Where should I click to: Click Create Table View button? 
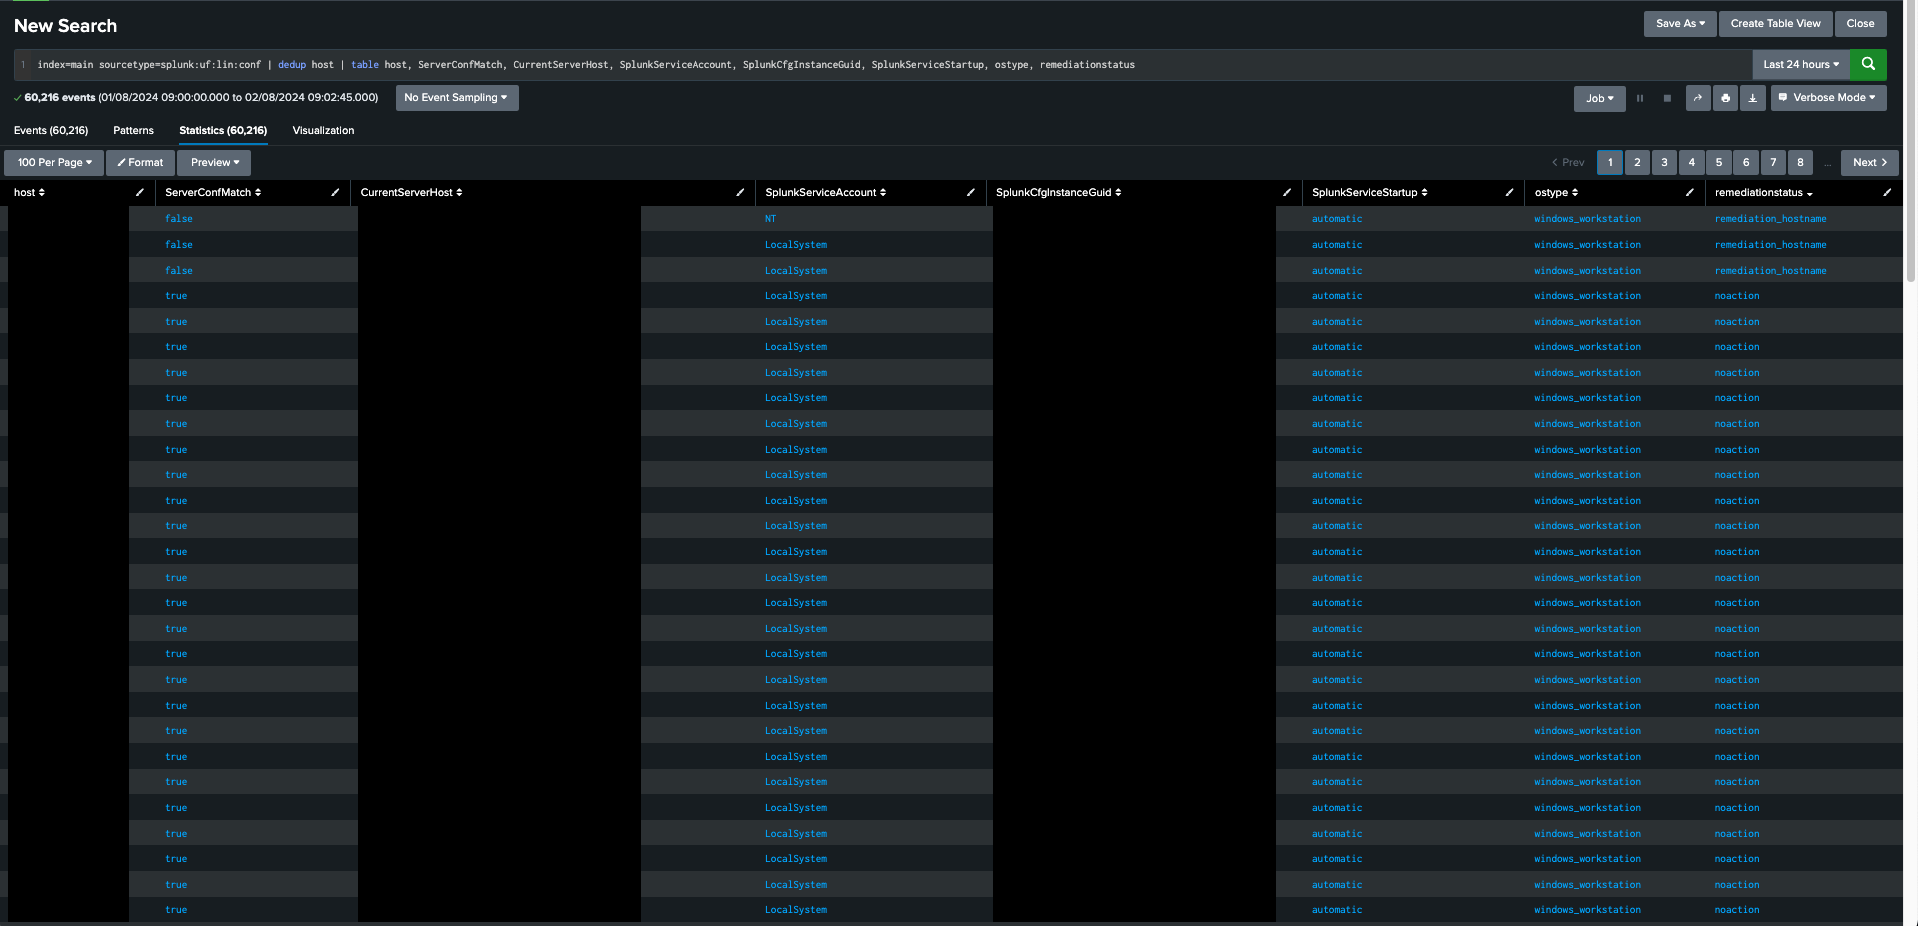coord(1775,24)
